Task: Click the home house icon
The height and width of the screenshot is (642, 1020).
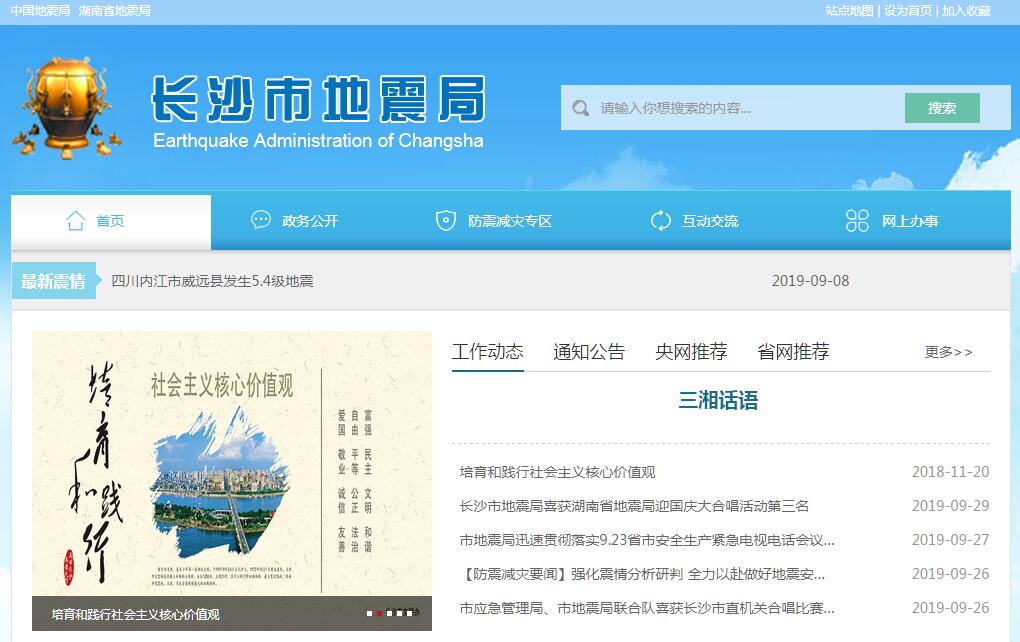Action: [75, 221]
